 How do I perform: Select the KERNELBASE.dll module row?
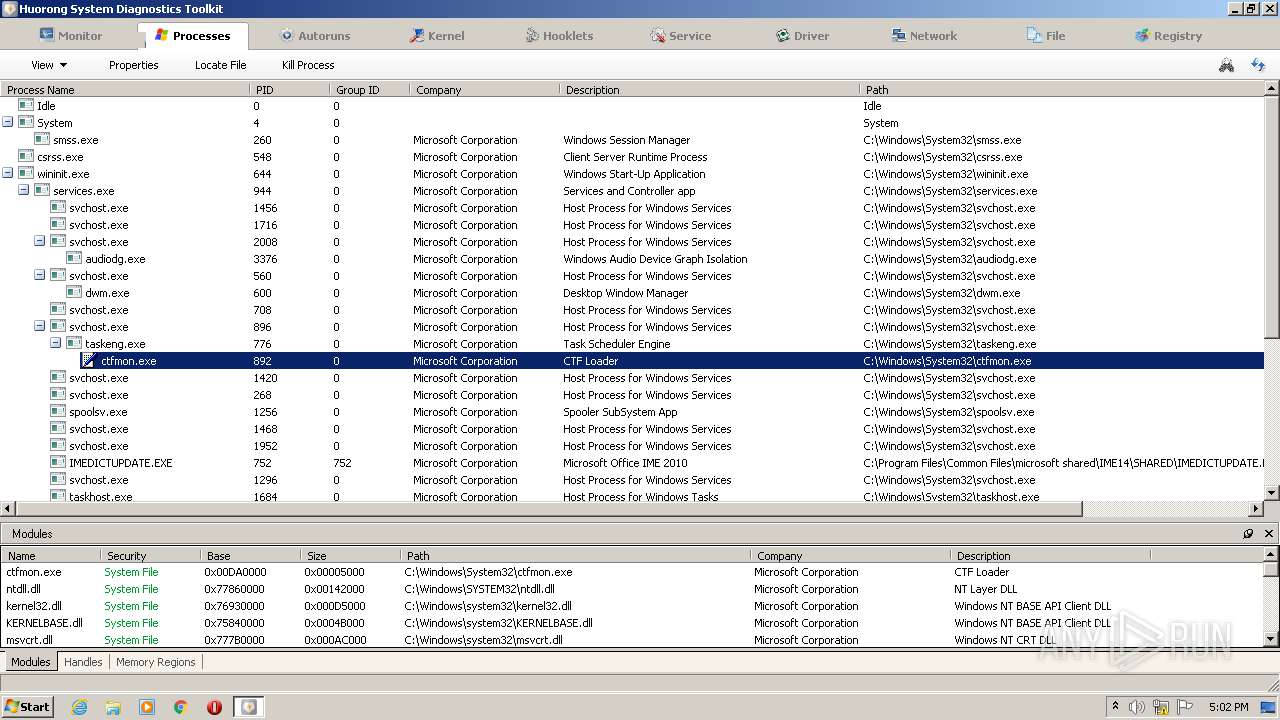tap(632, 623)
